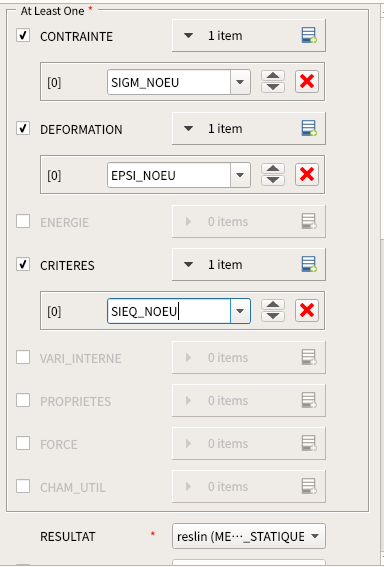This screenshot has width=384, height=567.
Task: Delete the SIGM_NOEU entry
Action: [x=307, y=81]
